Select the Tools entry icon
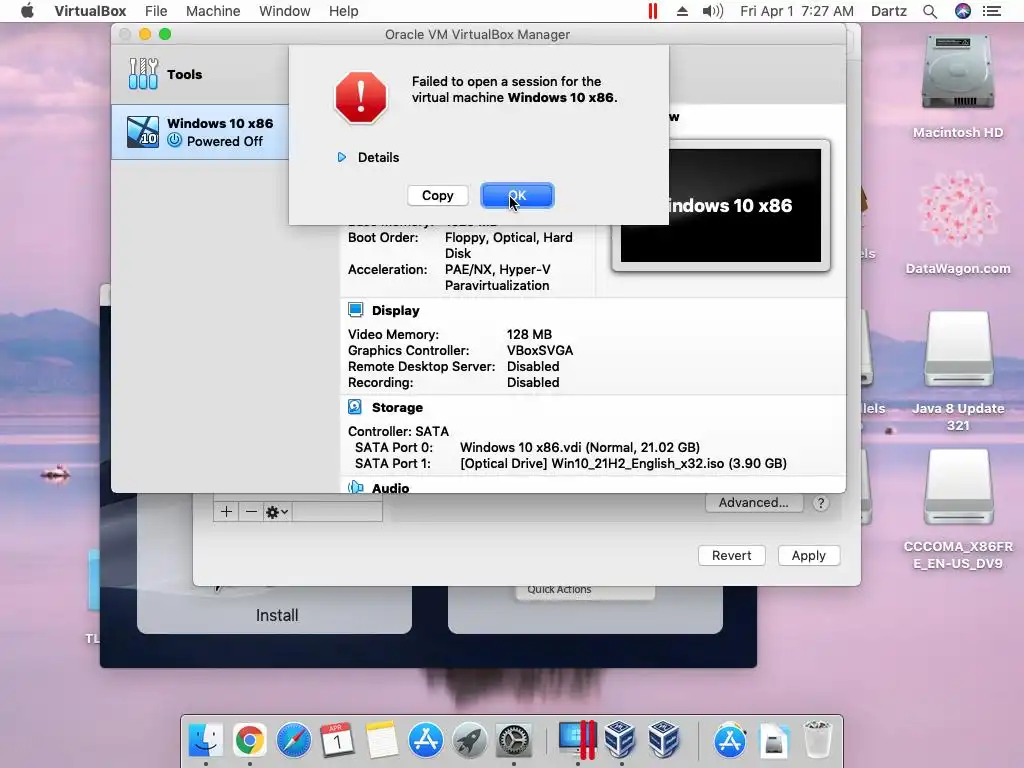 [143, 74]
